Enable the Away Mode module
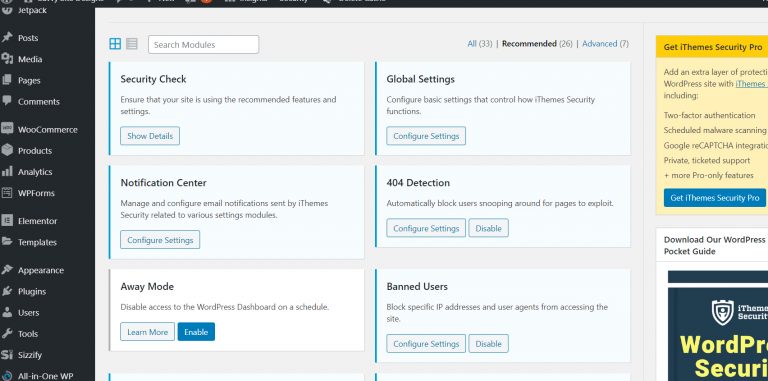 [196, 332]
